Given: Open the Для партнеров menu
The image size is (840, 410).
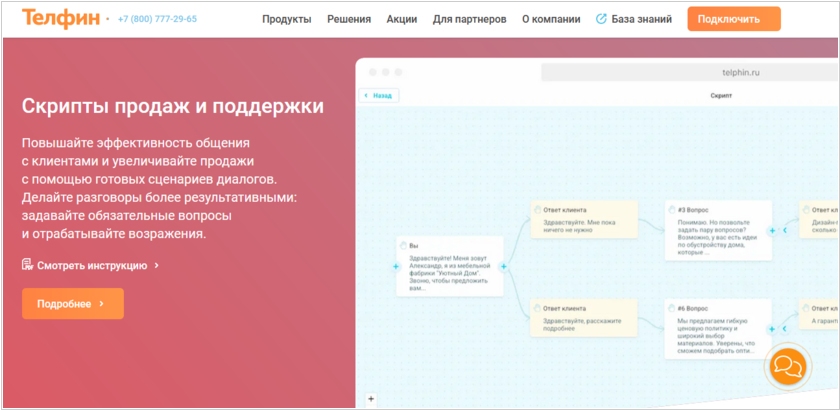Looking at the screenshot, I should [469, 19].
